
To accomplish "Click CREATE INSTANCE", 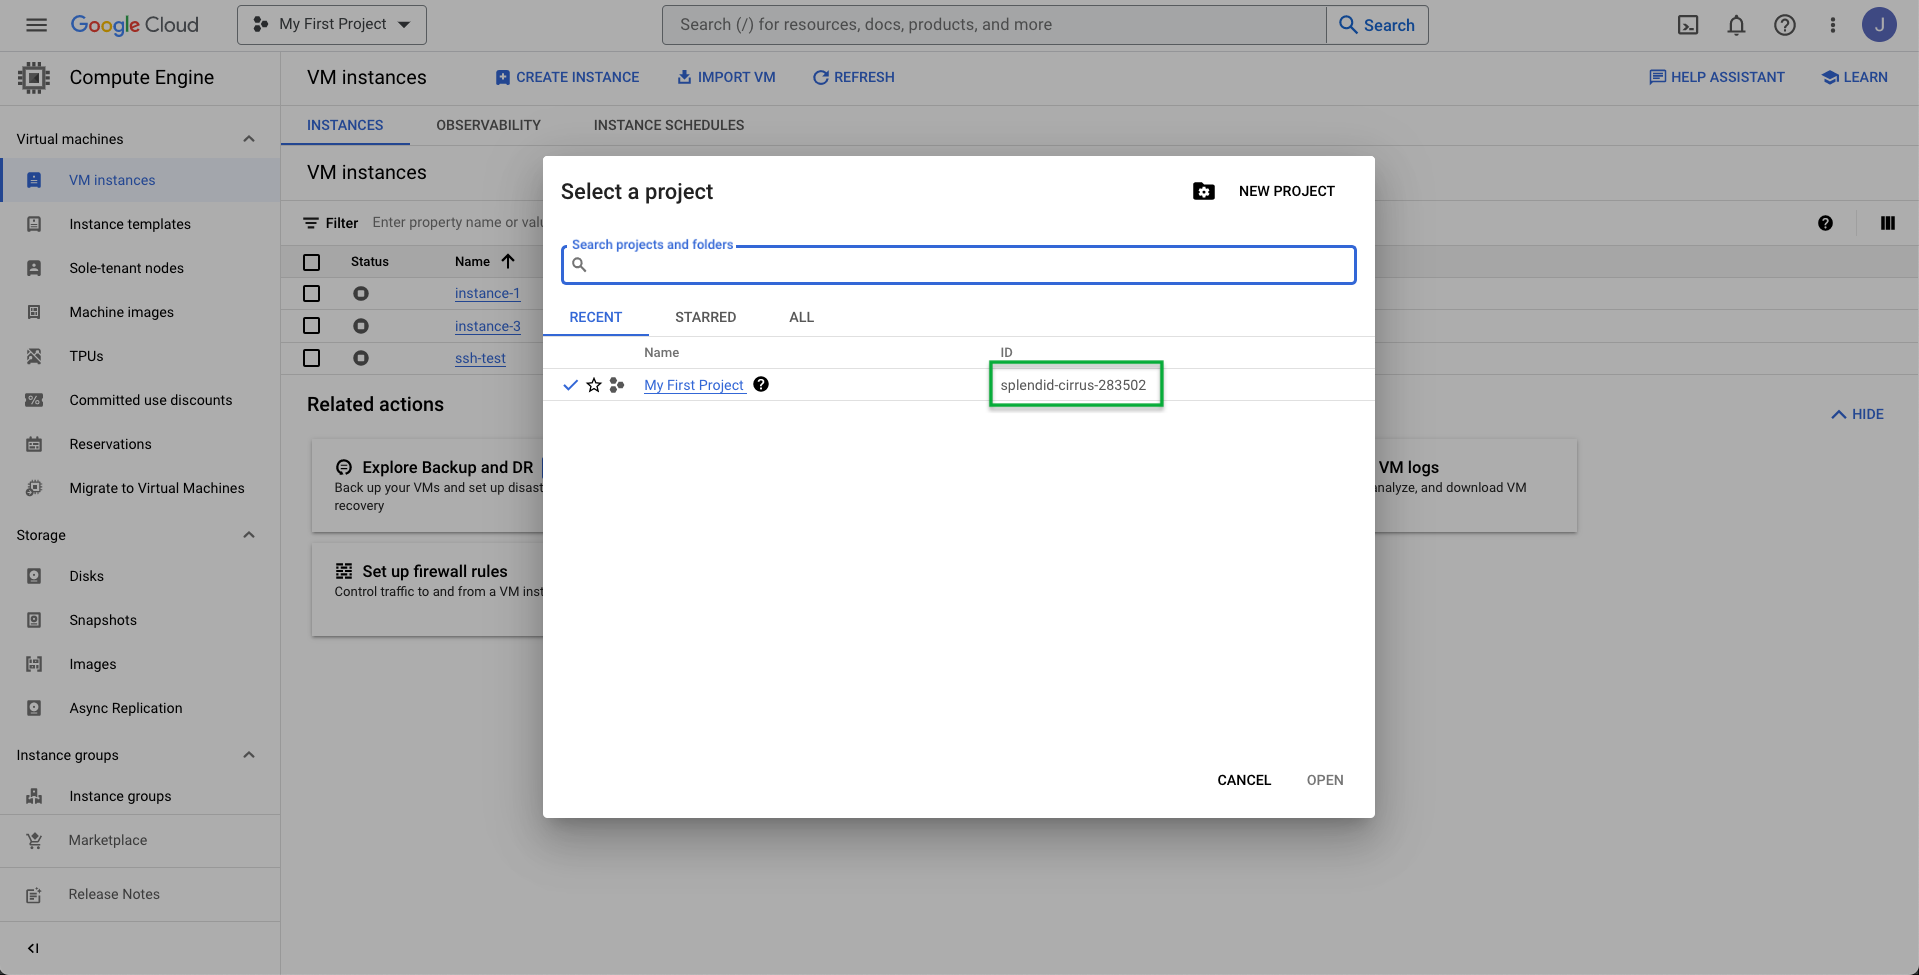I will click(x=567, y=77).
